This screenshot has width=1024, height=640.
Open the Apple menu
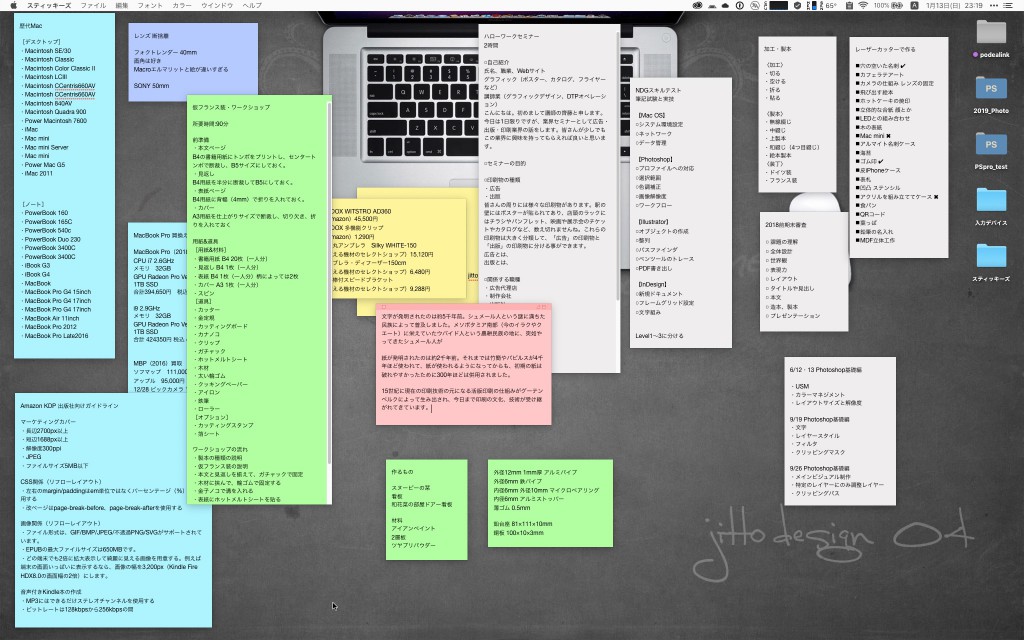pyautogui.click(x=13, y=5)
